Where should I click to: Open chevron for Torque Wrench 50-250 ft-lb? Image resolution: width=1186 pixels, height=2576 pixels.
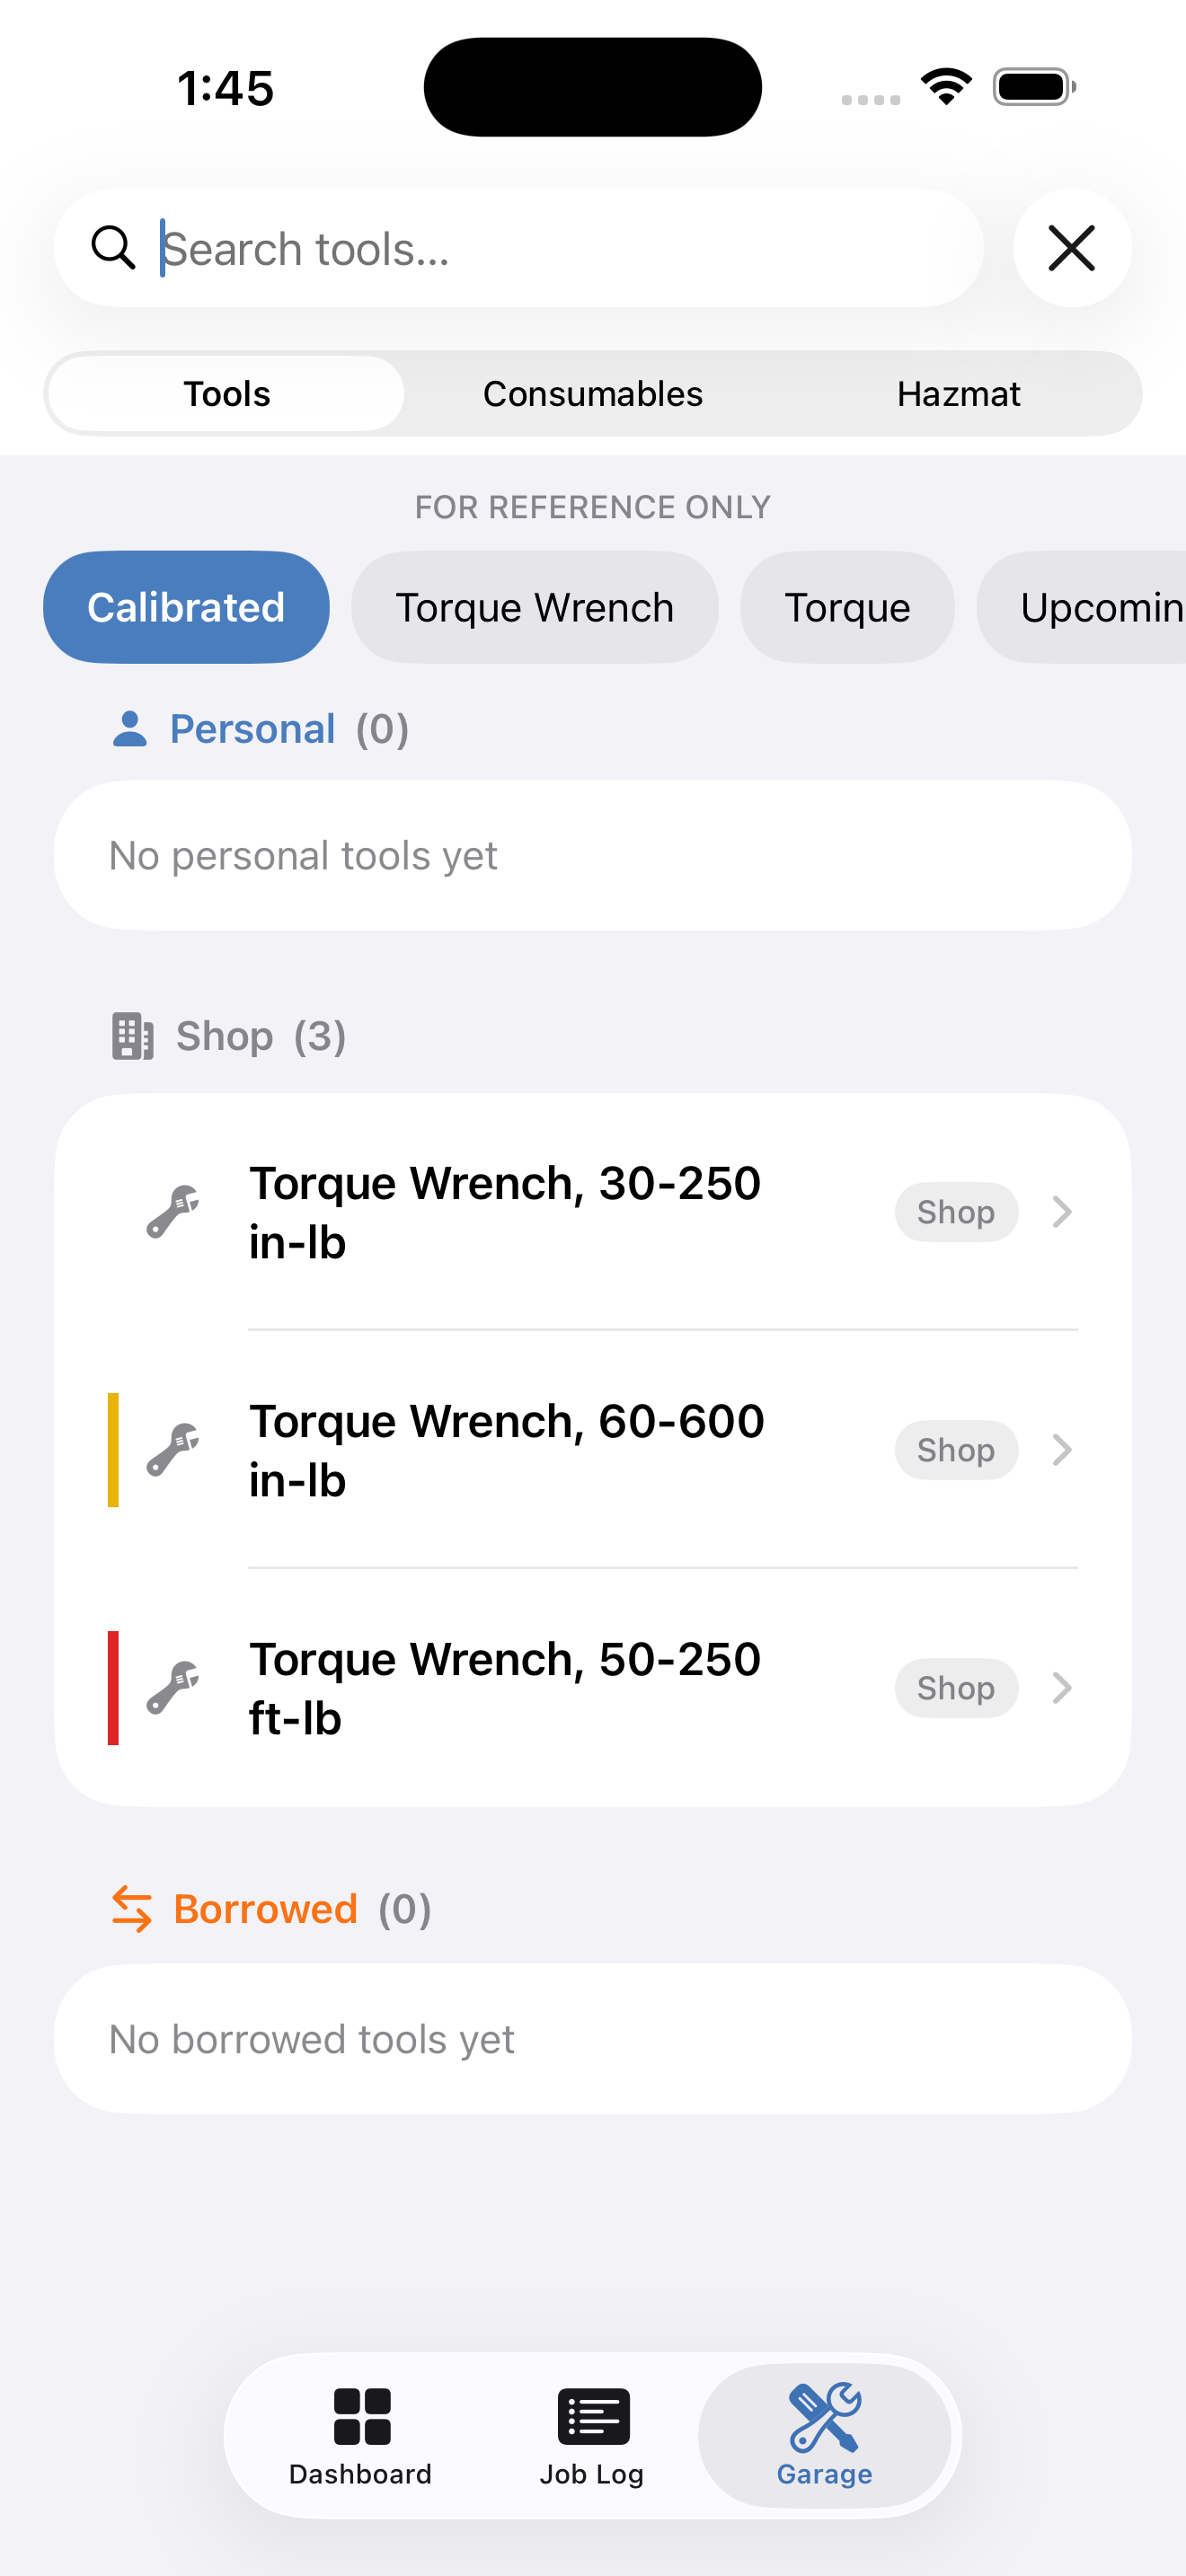coord(1062,1688)
